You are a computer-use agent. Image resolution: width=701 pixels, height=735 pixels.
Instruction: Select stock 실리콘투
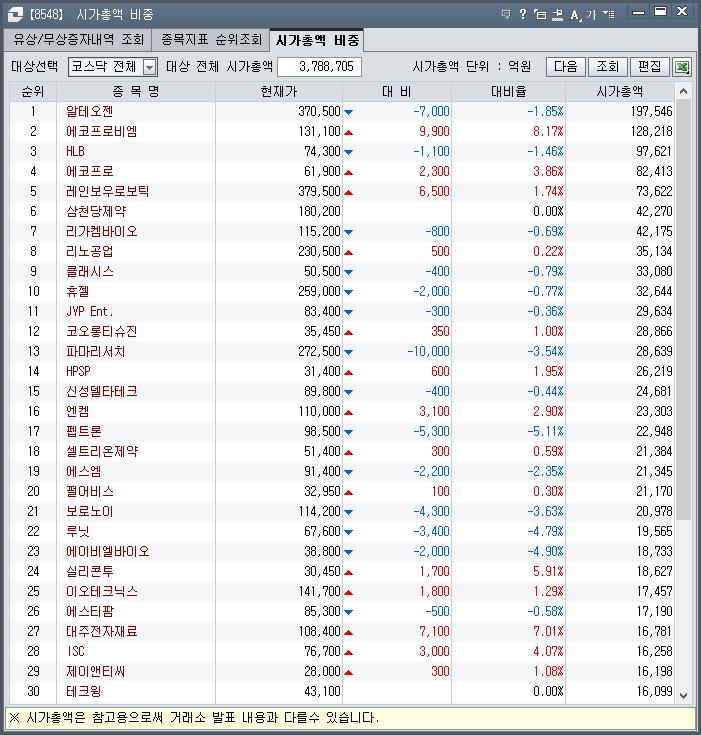90,571
